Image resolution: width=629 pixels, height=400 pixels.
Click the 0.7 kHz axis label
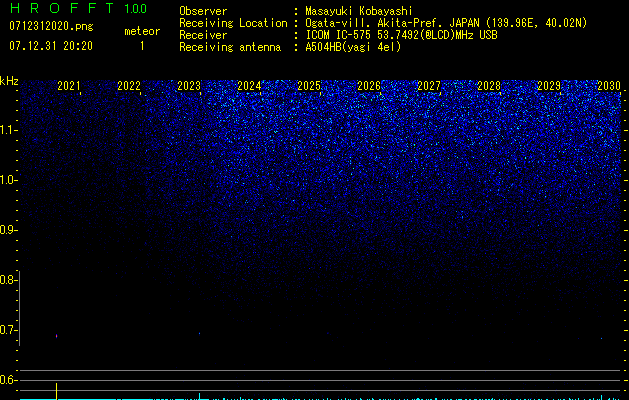tap(8, 330)
